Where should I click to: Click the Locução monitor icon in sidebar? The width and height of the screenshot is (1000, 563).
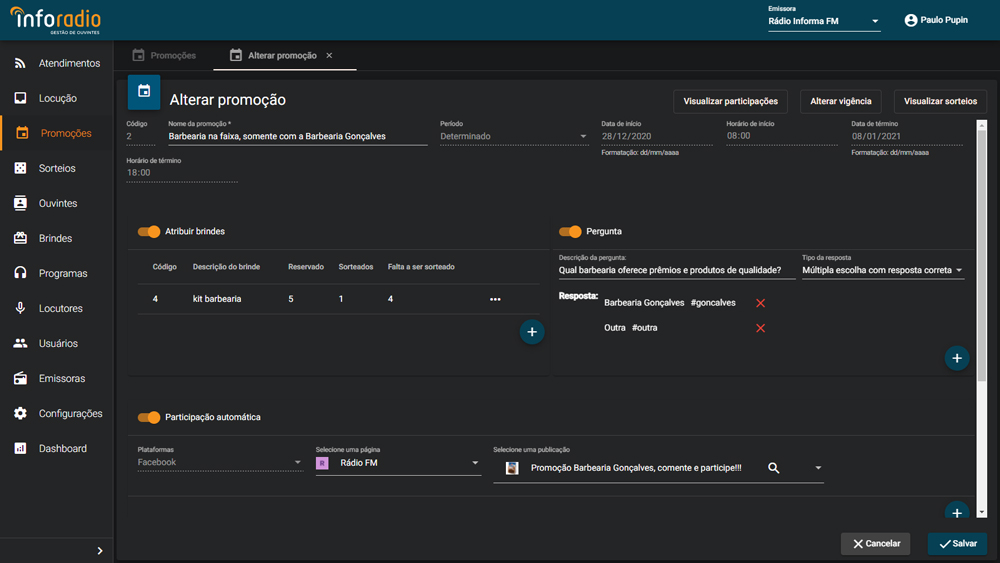pos(20,98)
